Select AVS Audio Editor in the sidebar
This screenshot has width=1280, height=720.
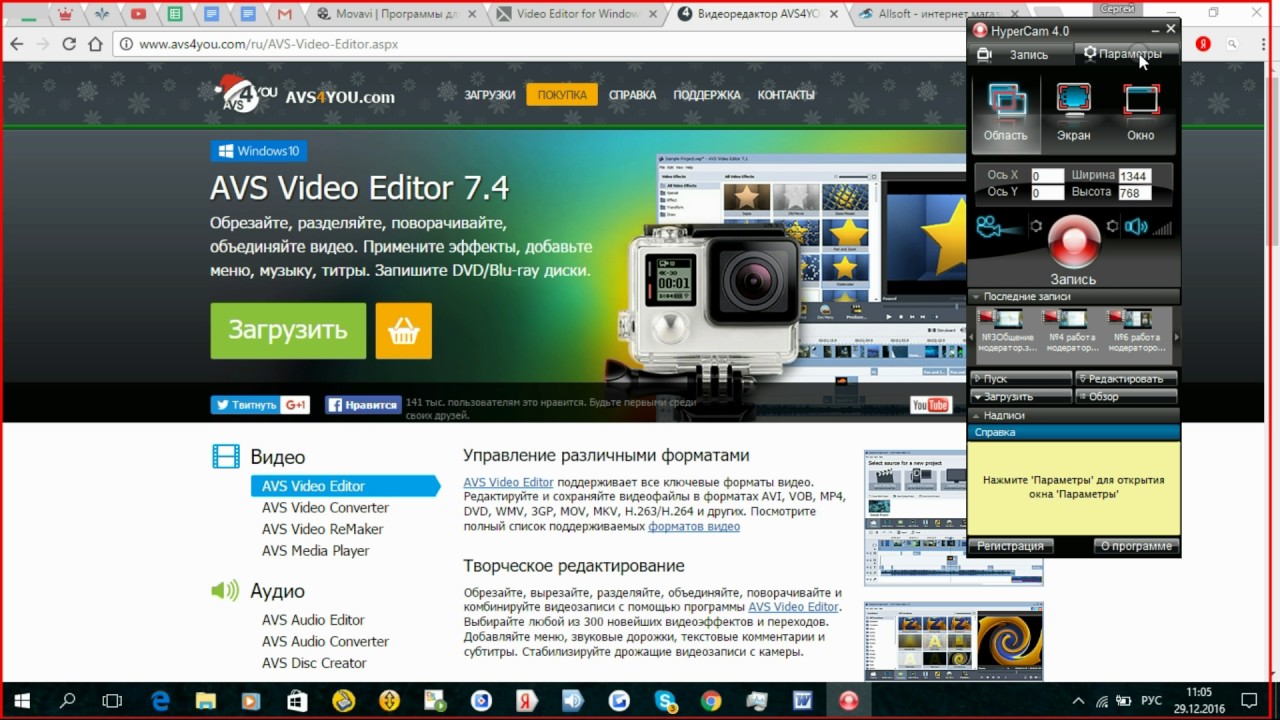(313, 620)
